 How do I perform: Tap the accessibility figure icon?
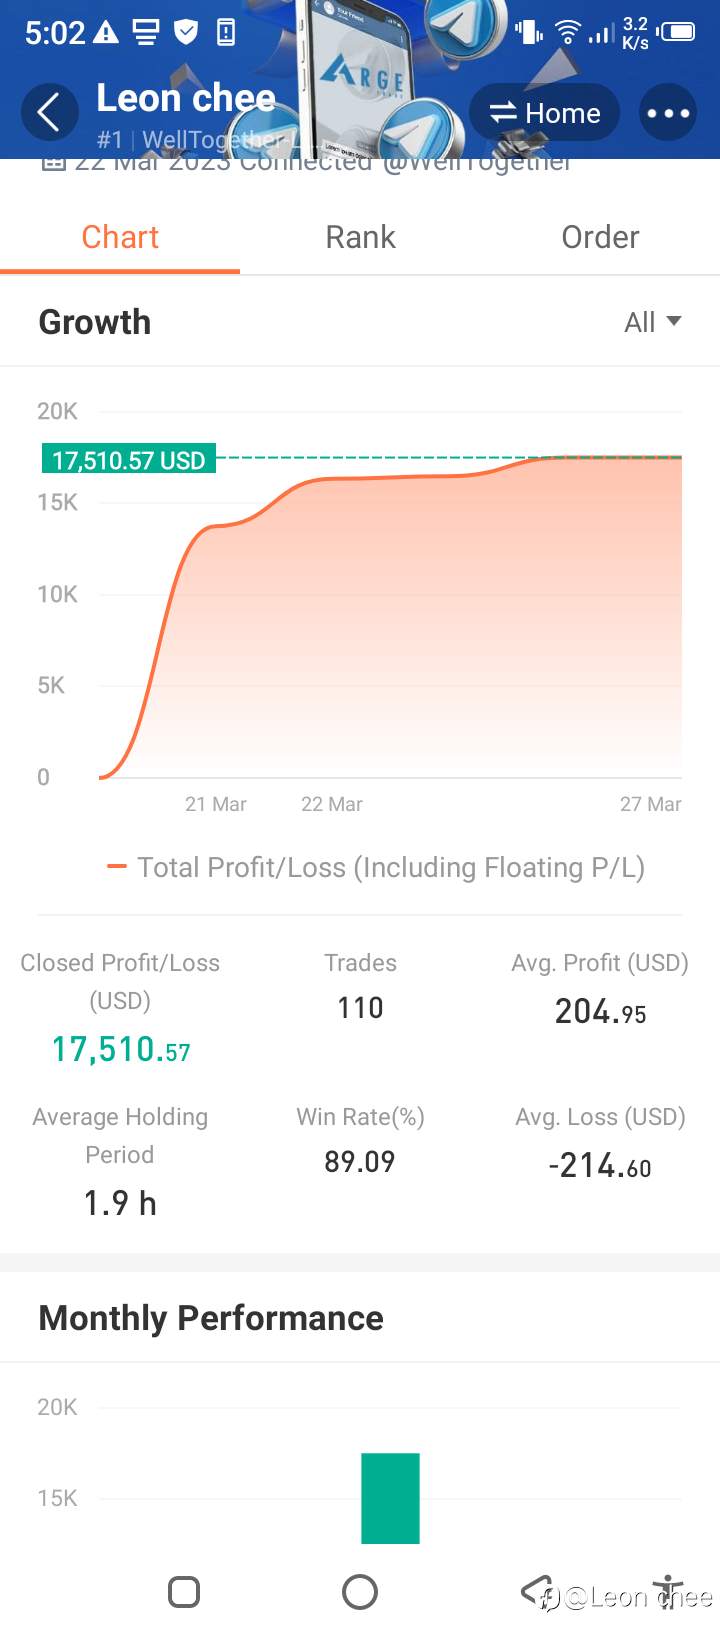668,1590
